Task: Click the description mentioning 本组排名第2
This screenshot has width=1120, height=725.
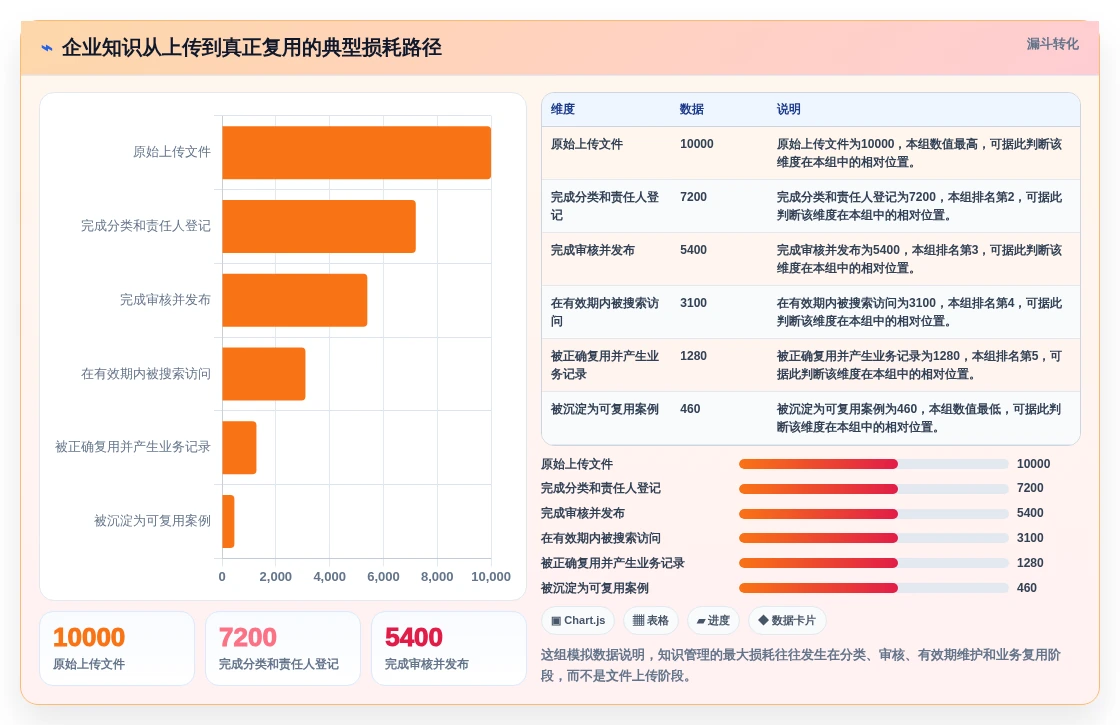Action: click(x=919, y=206)
